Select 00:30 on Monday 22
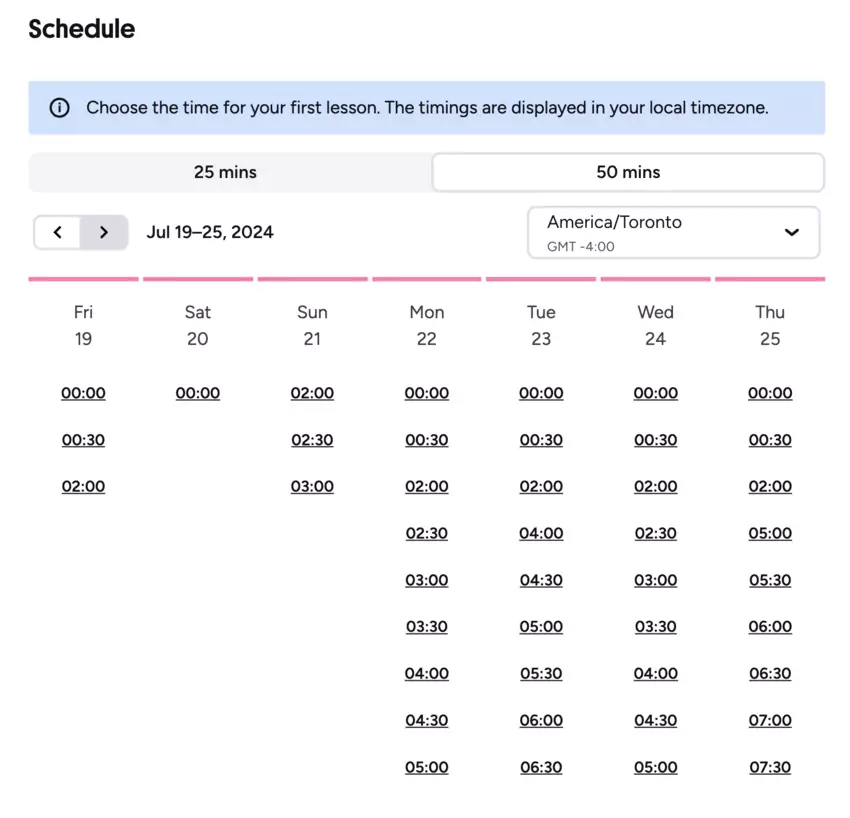850x818 pixels. [427, 440]
